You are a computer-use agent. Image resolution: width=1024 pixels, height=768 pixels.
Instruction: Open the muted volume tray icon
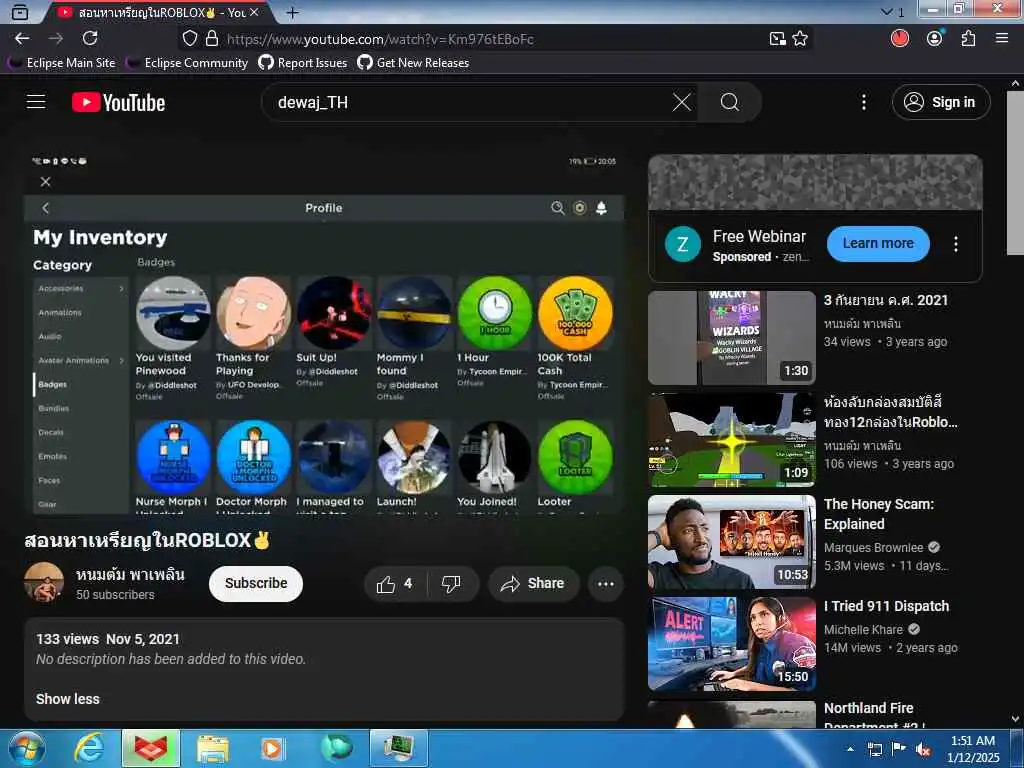click(x=923, y=749)
